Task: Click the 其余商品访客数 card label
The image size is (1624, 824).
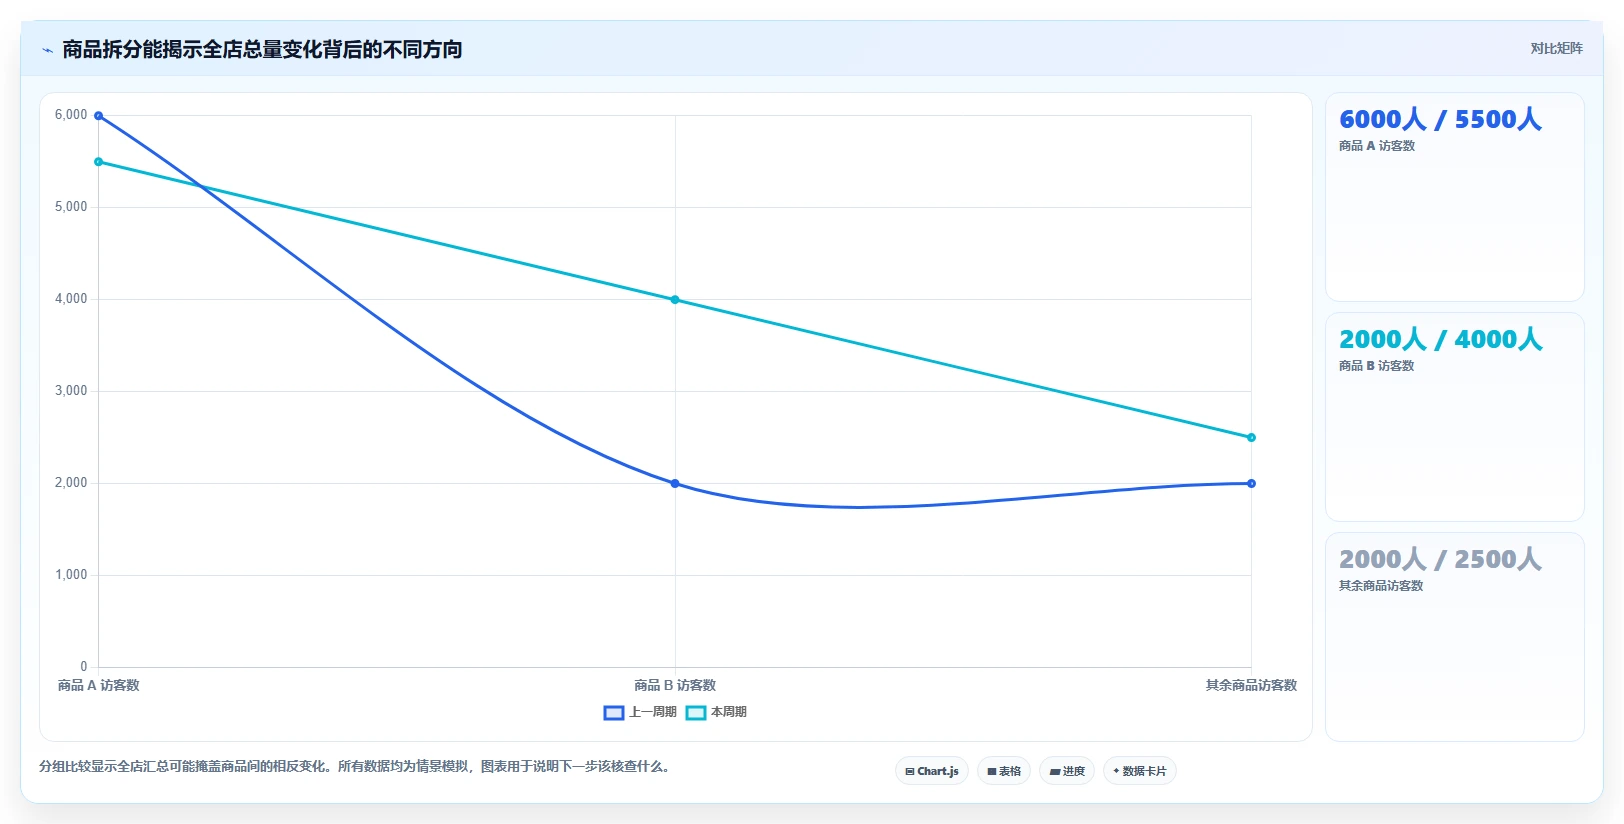Action: [1381, 586]
